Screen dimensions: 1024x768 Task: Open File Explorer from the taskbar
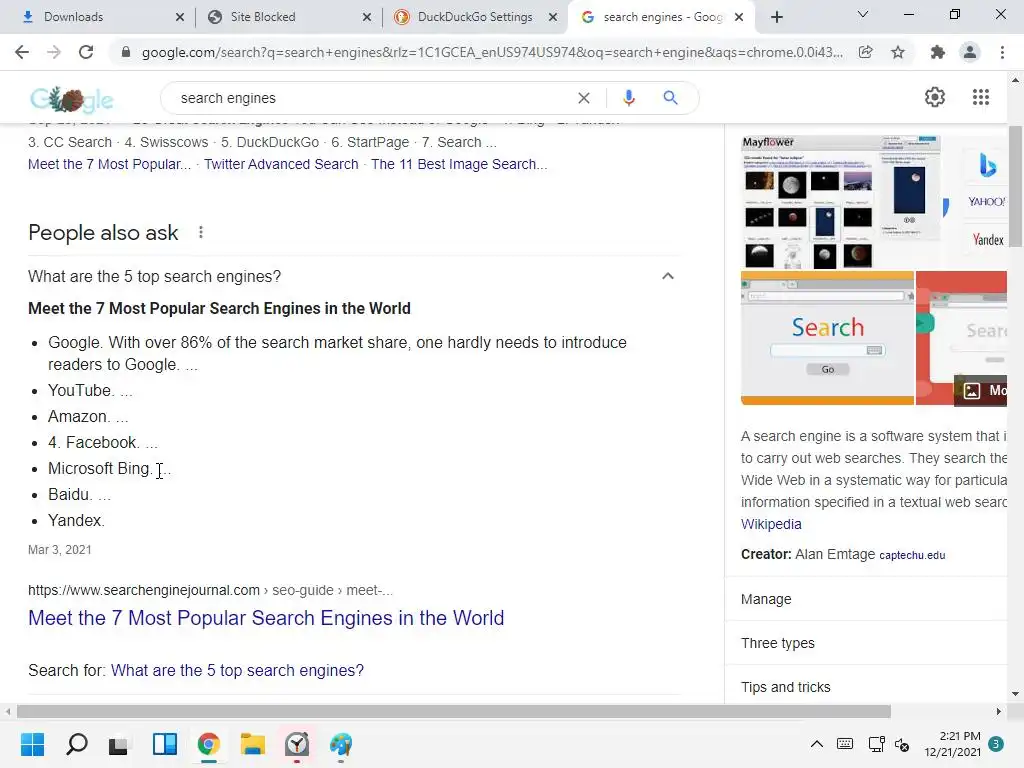(x=252, y=744)
